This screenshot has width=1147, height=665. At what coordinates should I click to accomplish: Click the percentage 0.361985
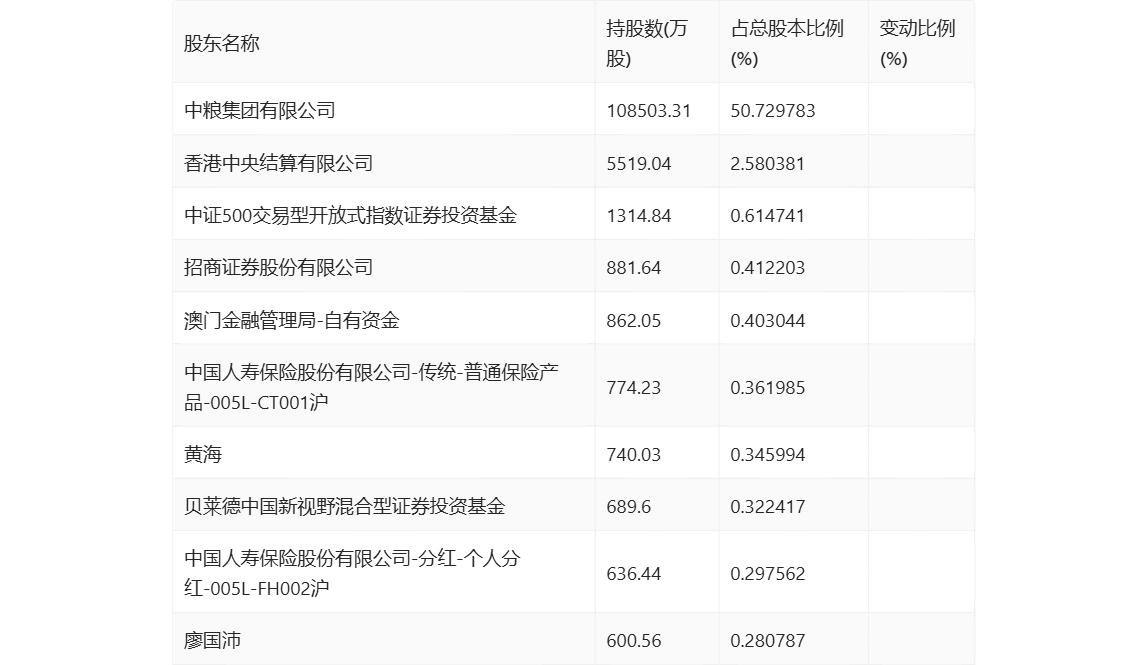[x=767, y=387]
